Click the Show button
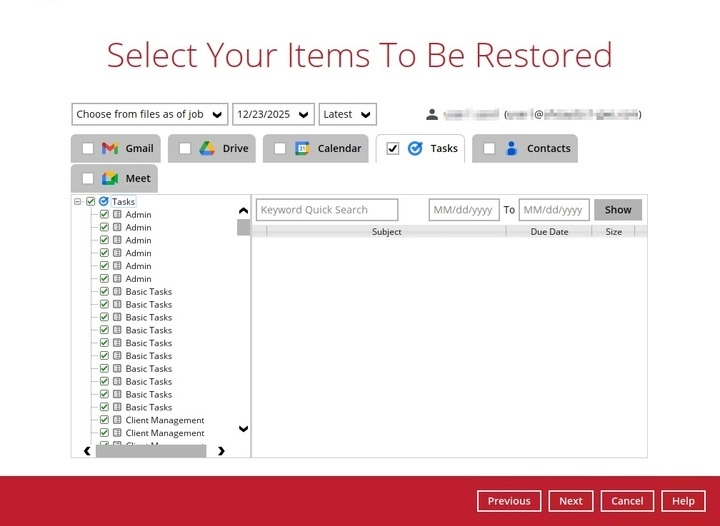720x526 pixels. click(x=618, y=210)
